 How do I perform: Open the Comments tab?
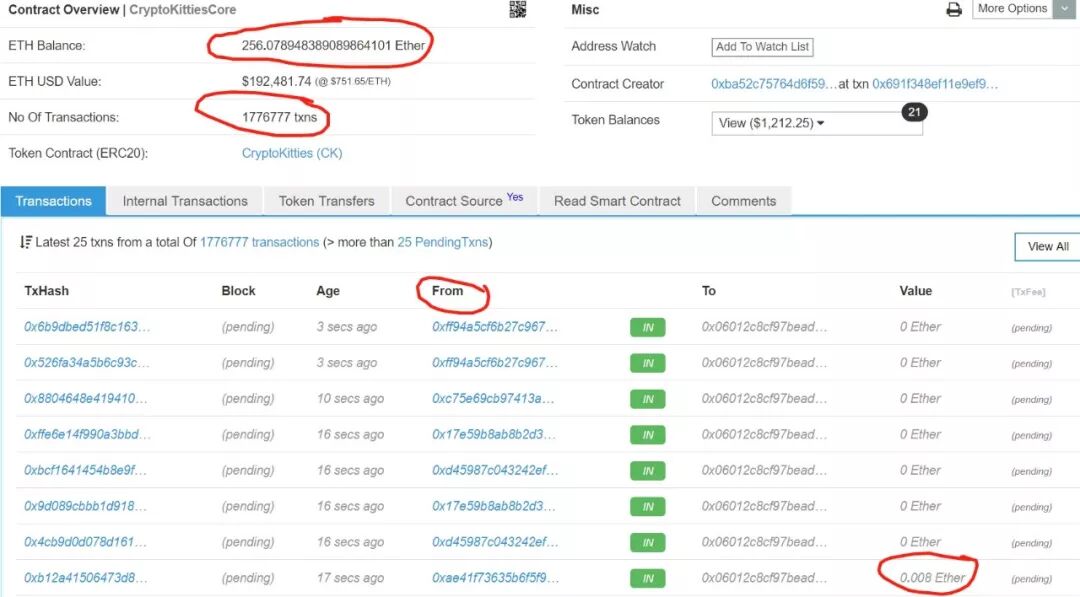tap(743, 201)
